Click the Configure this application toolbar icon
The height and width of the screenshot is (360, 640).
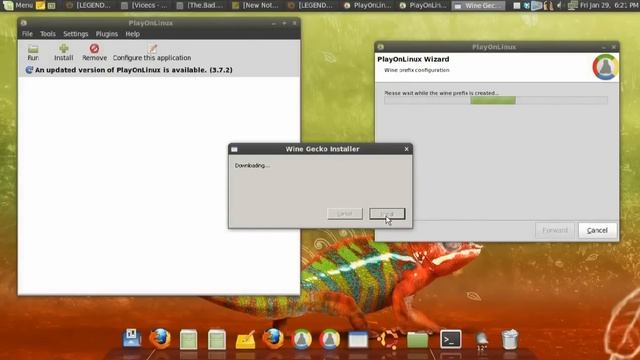coord(152,49)
